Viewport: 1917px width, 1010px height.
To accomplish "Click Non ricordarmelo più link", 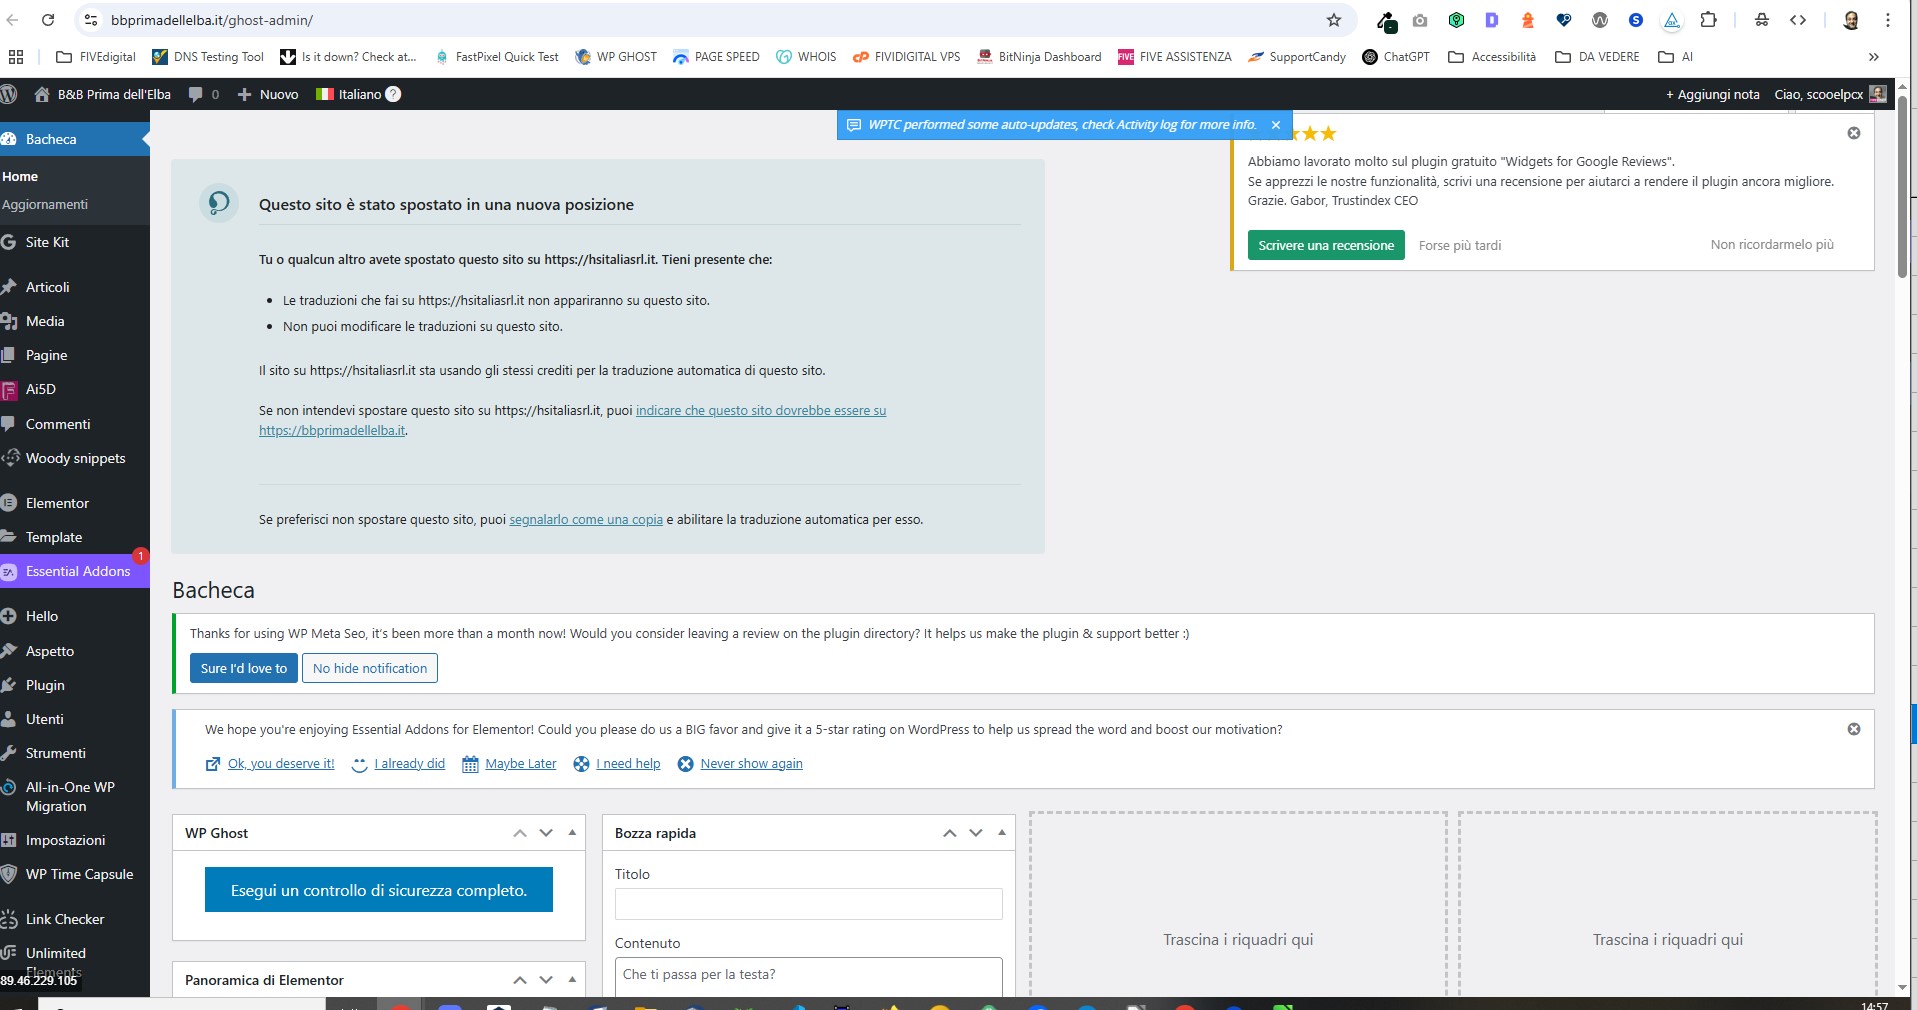I will [x=1772, y=244].
